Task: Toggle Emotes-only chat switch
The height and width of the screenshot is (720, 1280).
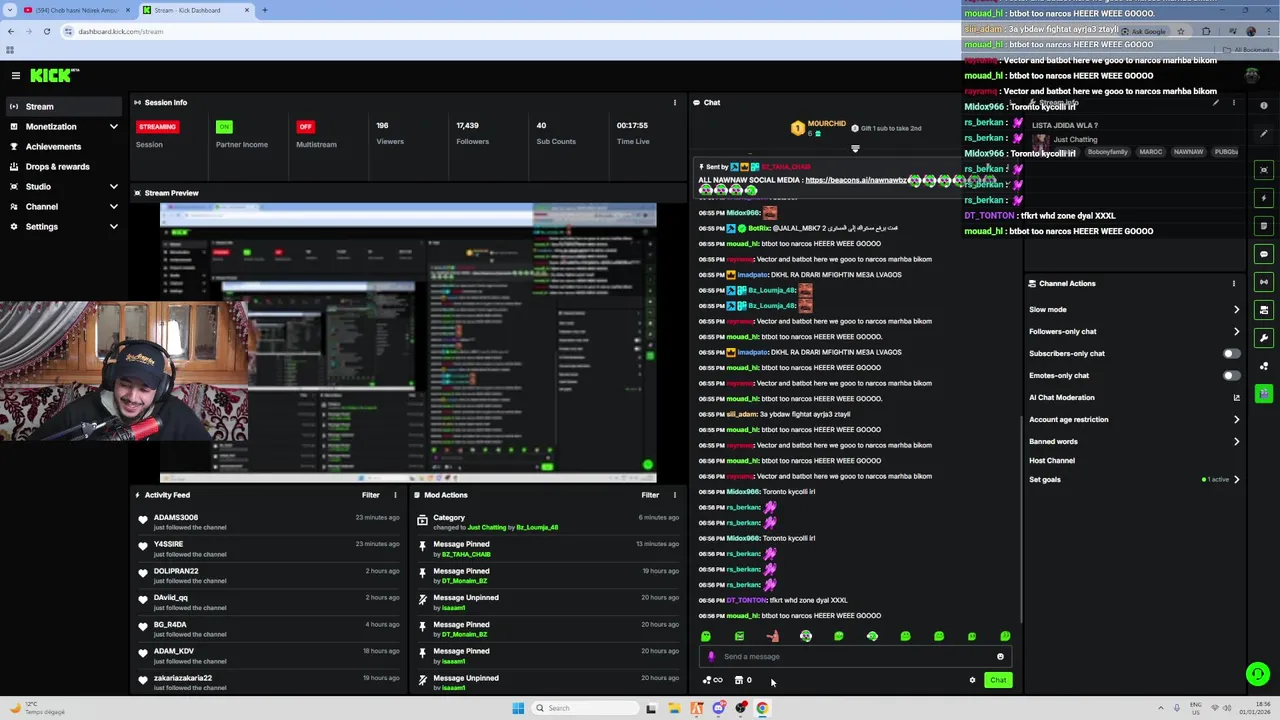Action: 1232,375
